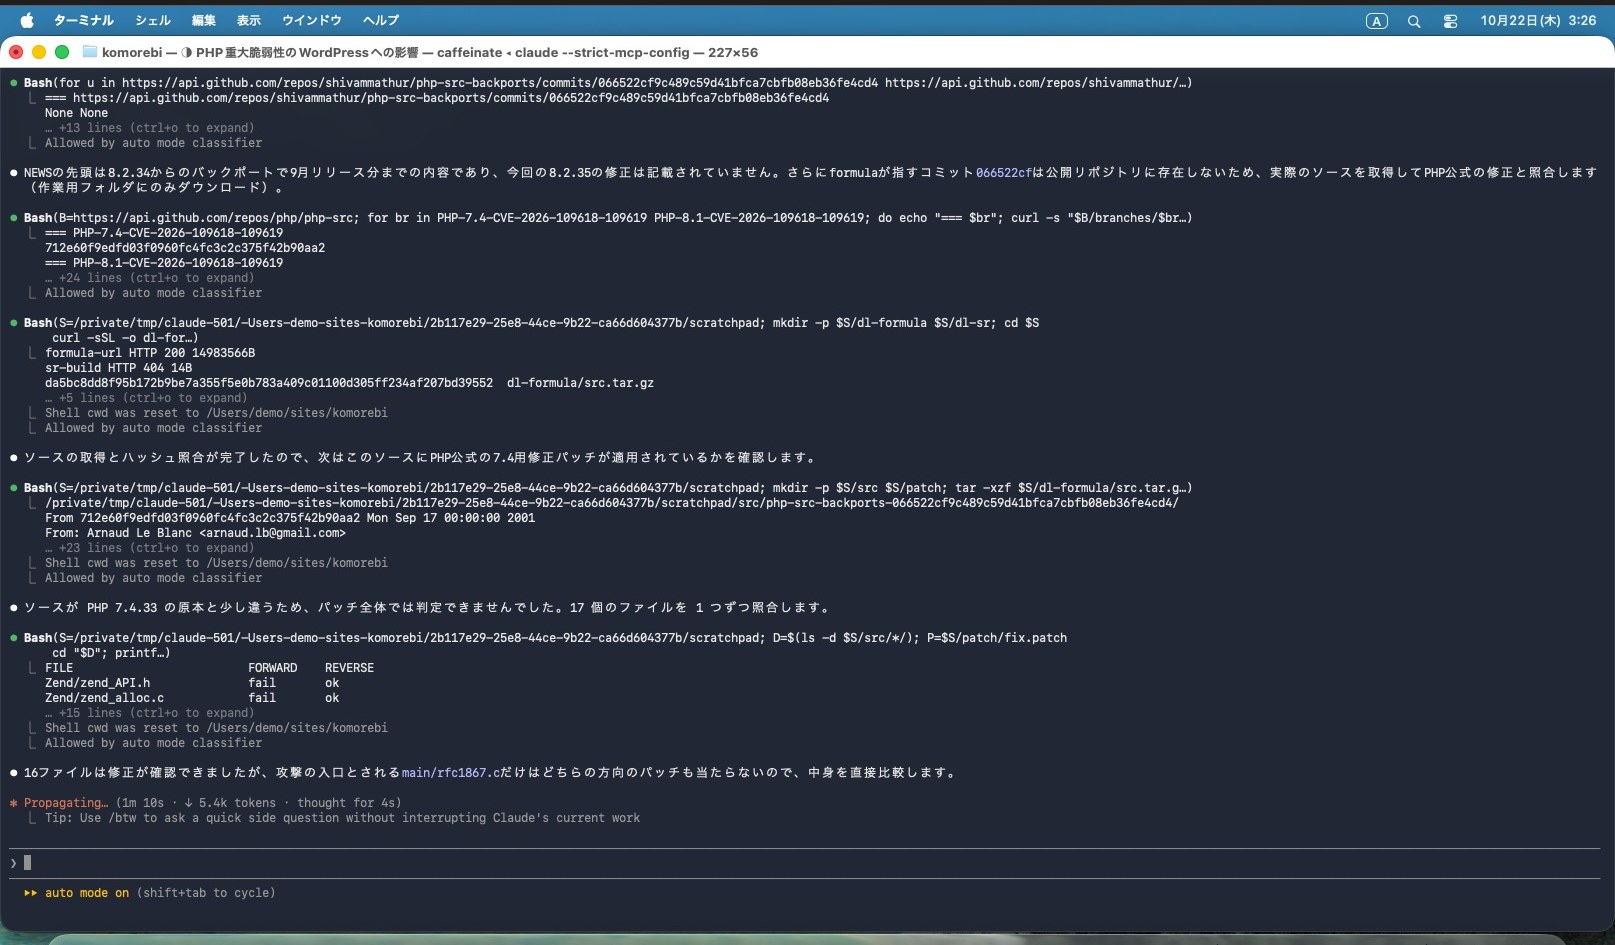Click the komorebi folder icon in title bar

tap(90, 52)
